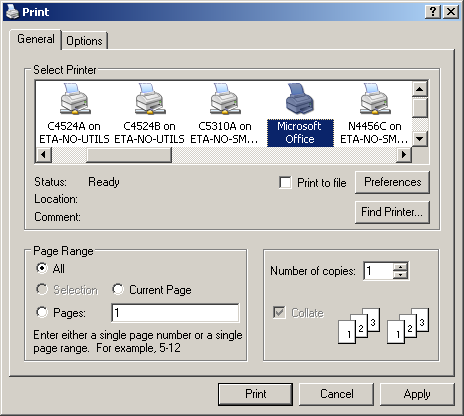Select the N4456C network printer icon
464x416 pixels.
click(375, 99)
